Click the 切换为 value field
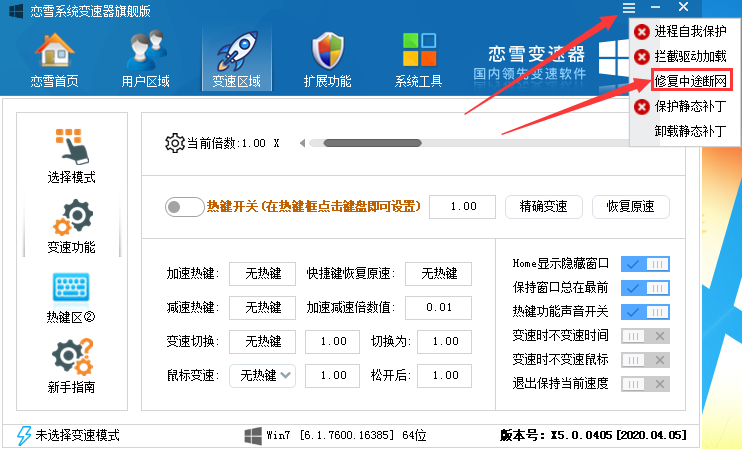 tap(444, 342)
